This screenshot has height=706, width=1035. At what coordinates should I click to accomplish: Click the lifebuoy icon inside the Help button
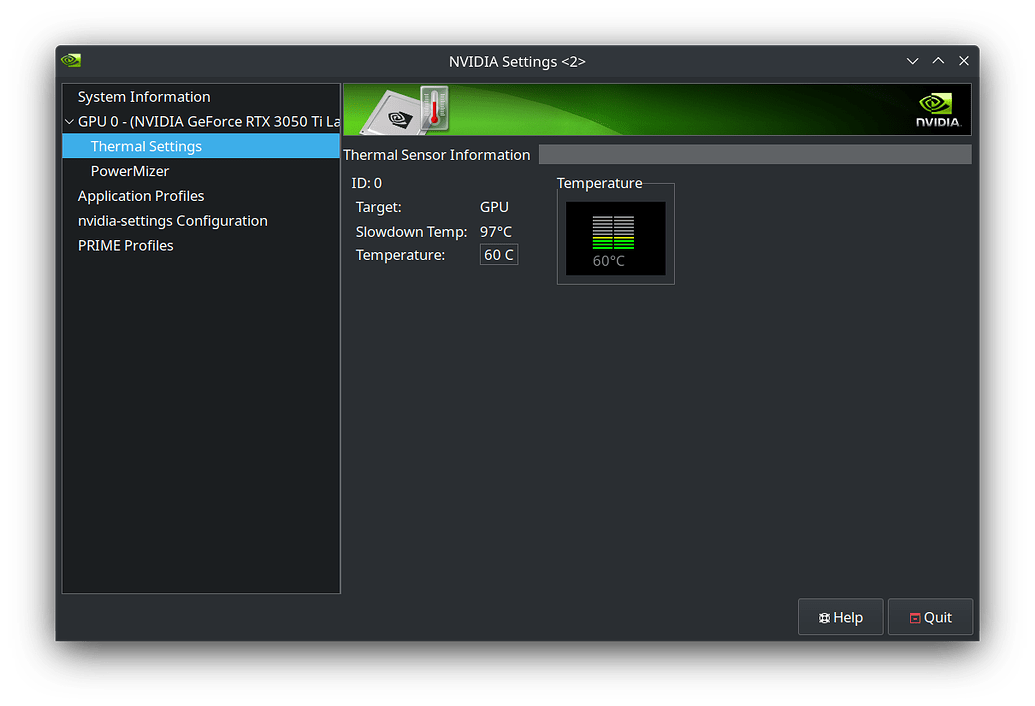click(x=823, y=617)
